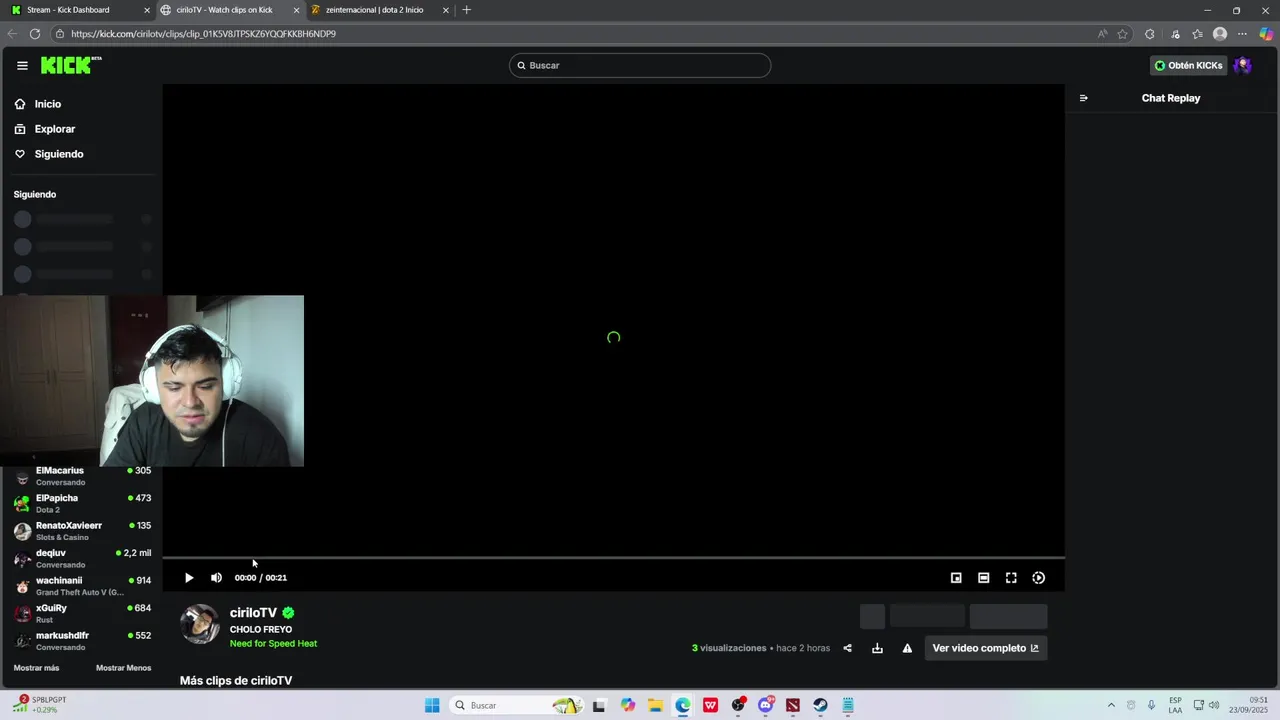This screenshot has width=1280, height=720.
Task: Open Windows Start menu
Action: point(432,705)
